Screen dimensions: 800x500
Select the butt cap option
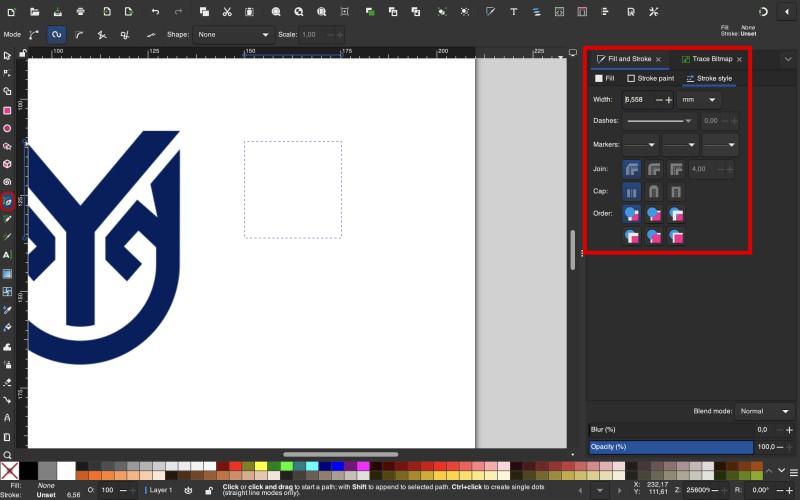[x=632, y=192]
